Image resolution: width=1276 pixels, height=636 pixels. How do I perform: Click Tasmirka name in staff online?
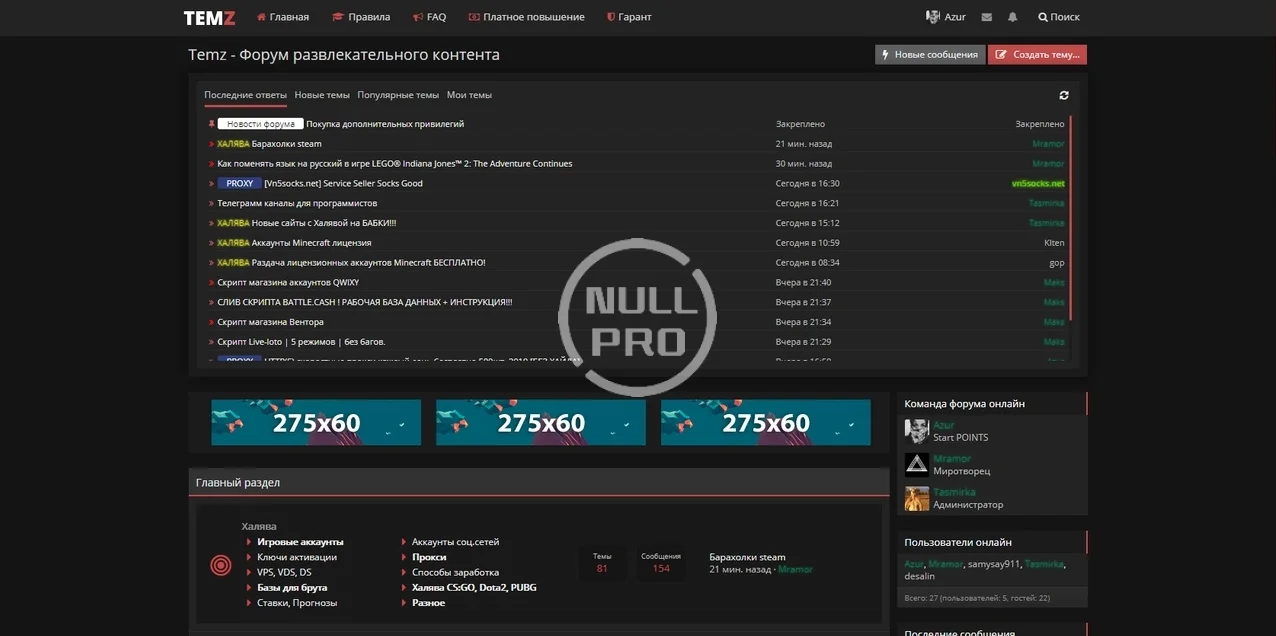(x=954, y=492)
